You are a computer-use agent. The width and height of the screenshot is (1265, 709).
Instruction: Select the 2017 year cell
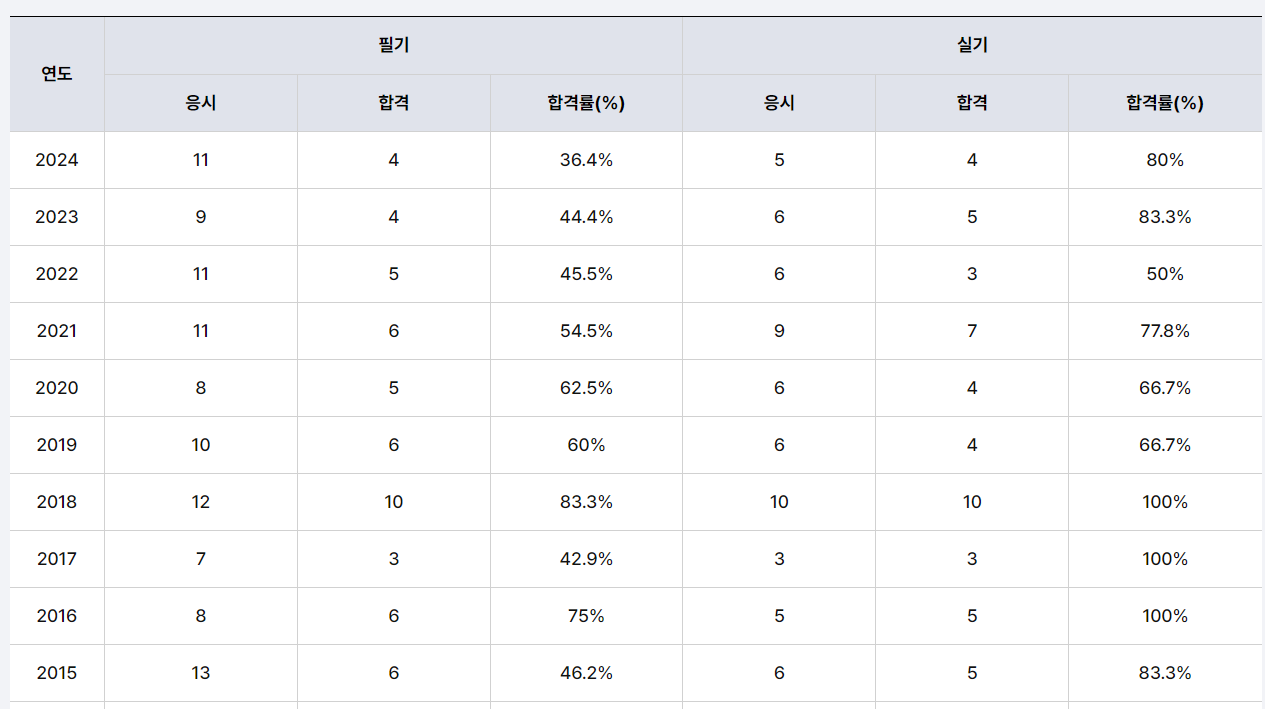pyautogui.click(x=57, y=559)
